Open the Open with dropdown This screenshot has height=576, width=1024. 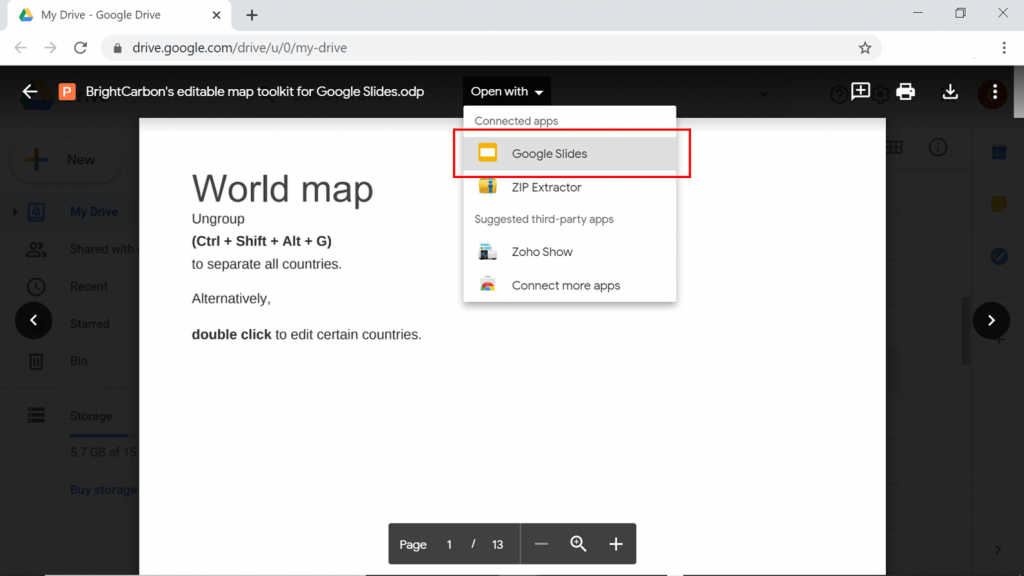pos(507,90)
